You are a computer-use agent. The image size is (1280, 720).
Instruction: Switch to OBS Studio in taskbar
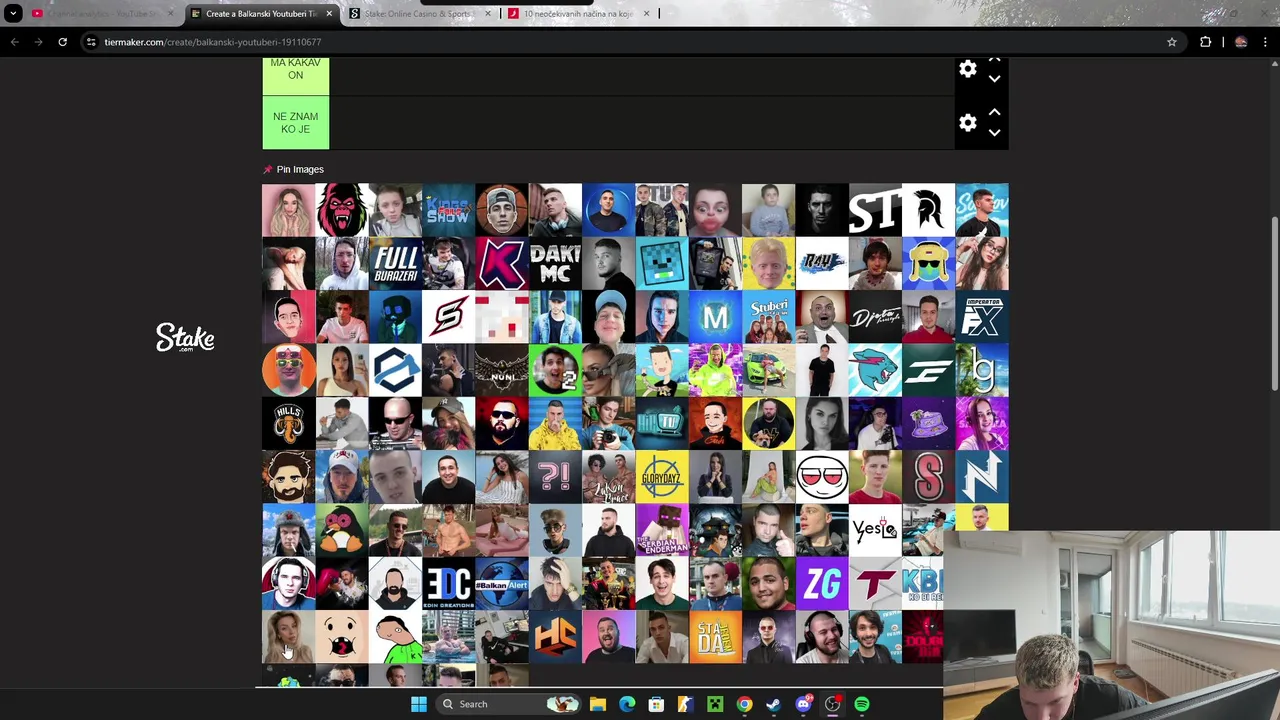click(x=832, y=704)
